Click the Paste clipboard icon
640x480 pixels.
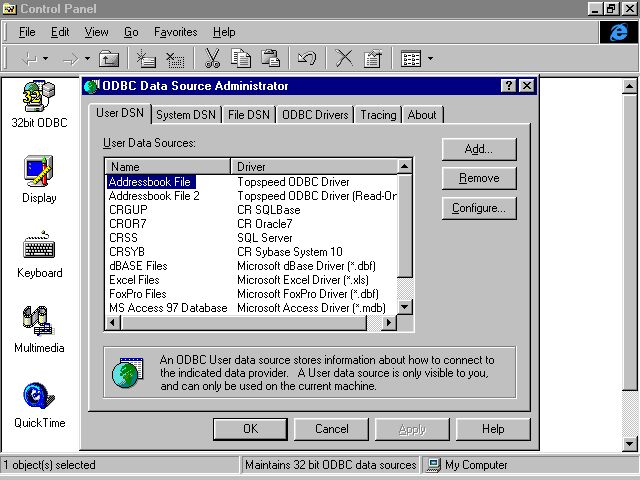click(271, 58)
